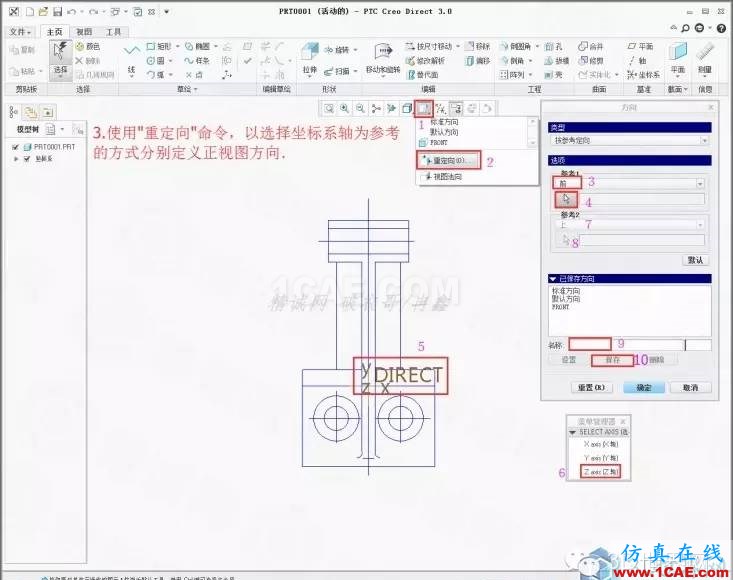Expand the 按尺寸移动 dropdown arrow
Screen dimensions: 733x580
coord(458,46)
